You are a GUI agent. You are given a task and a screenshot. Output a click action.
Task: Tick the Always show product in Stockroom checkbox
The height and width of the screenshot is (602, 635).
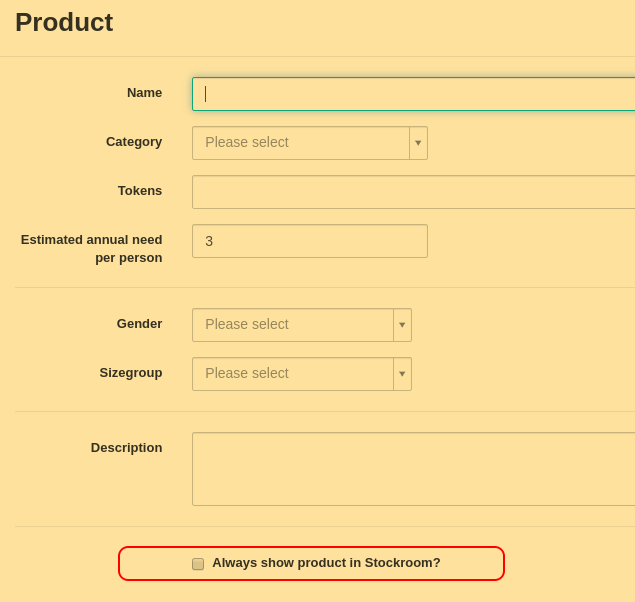click(x=198, y=564)
